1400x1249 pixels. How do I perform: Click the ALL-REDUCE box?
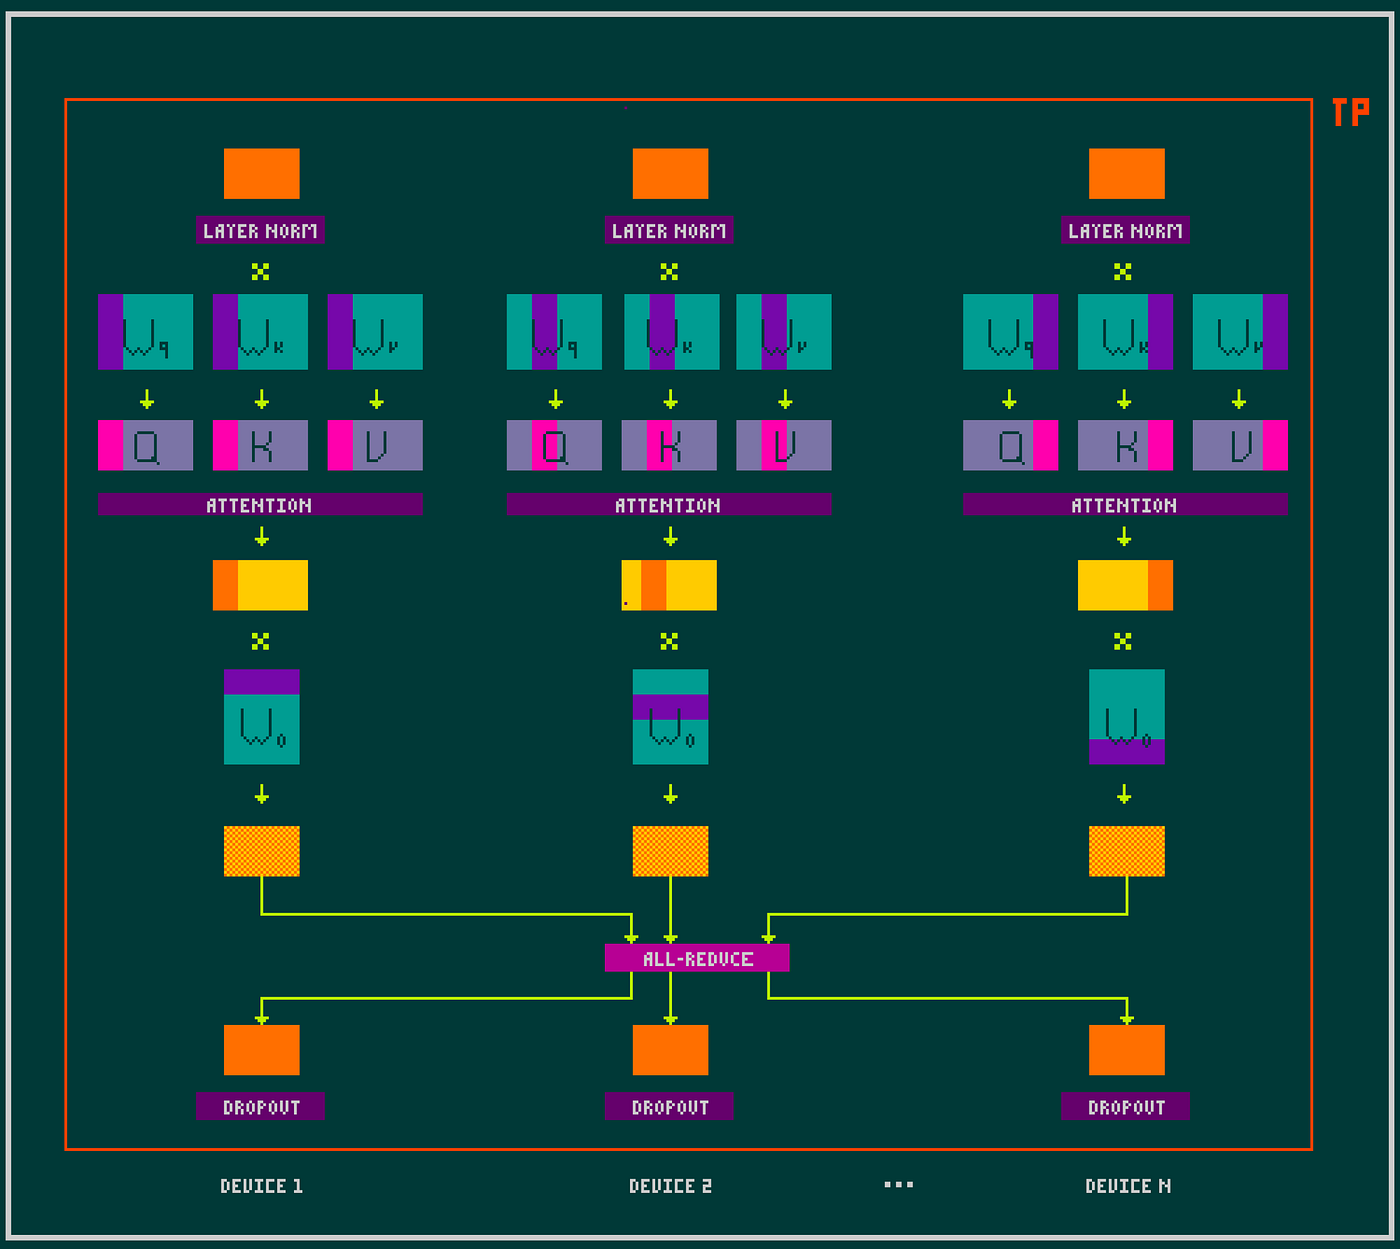pos(697,958)
